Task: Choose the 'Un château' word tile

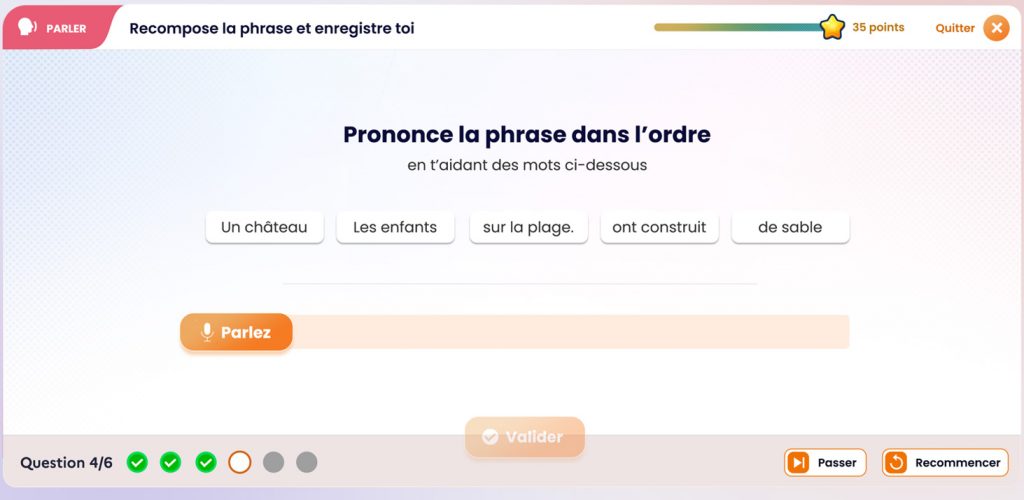Action: (264, 227)
